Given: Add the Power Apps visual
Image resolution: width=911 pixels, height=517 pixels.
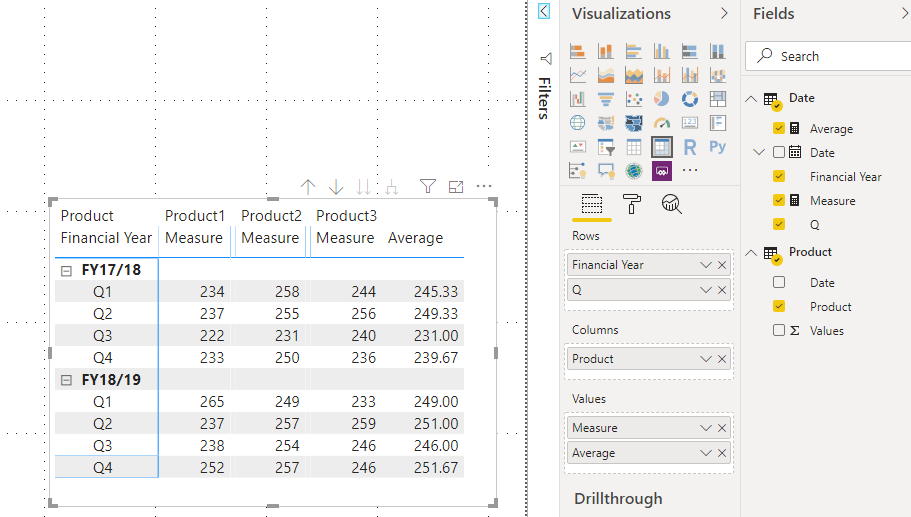Looking at the screenshot, I should [x=662, y=171].
